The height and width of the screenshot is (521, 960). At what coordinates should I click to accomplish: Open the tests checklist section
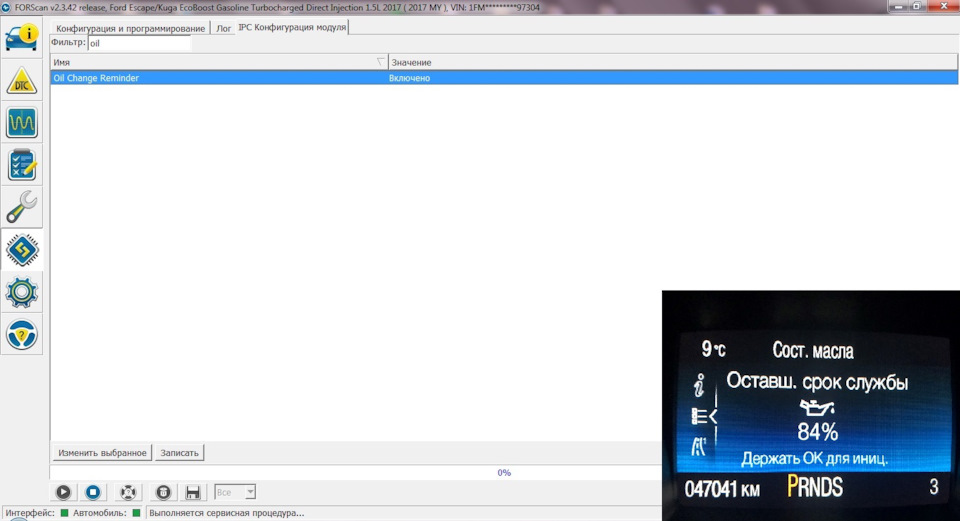tap(21, 165)
